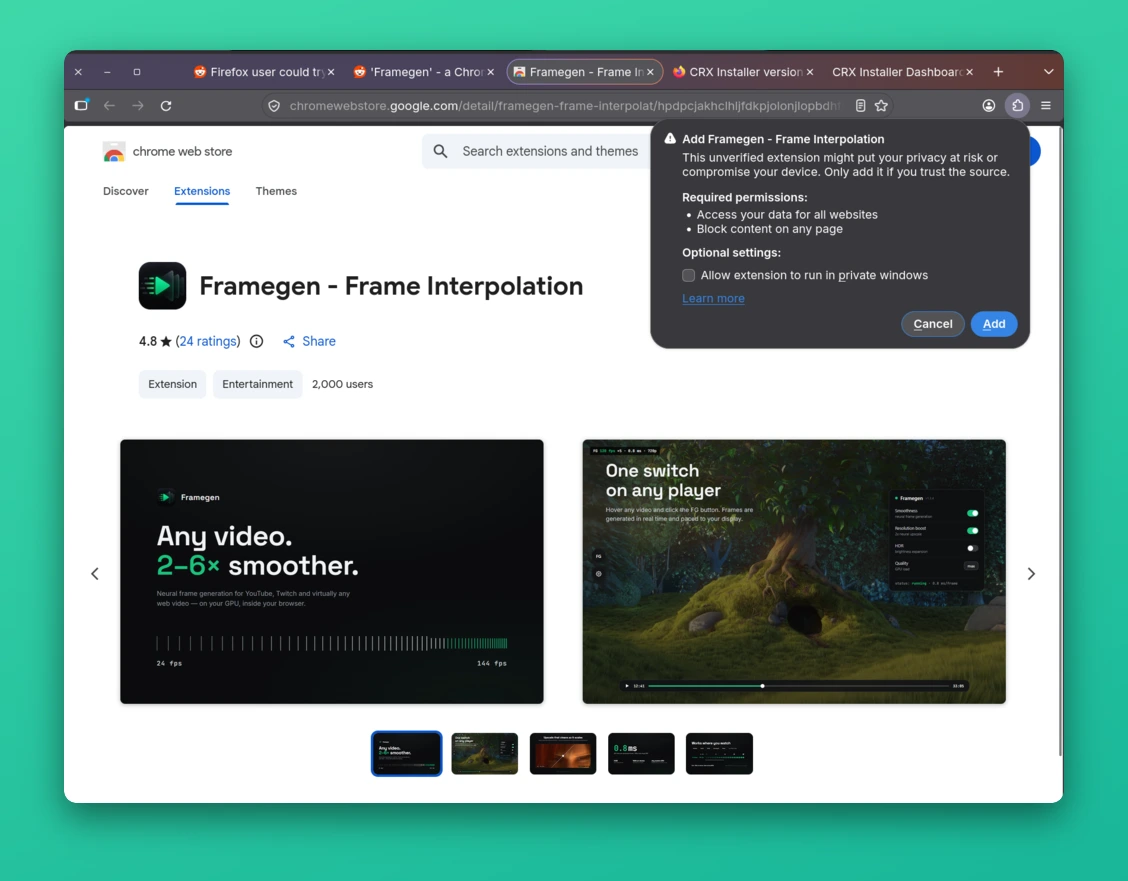Click 'Block content on any page' permission
The image size is (1128, 881).
[x=770, y=229]
